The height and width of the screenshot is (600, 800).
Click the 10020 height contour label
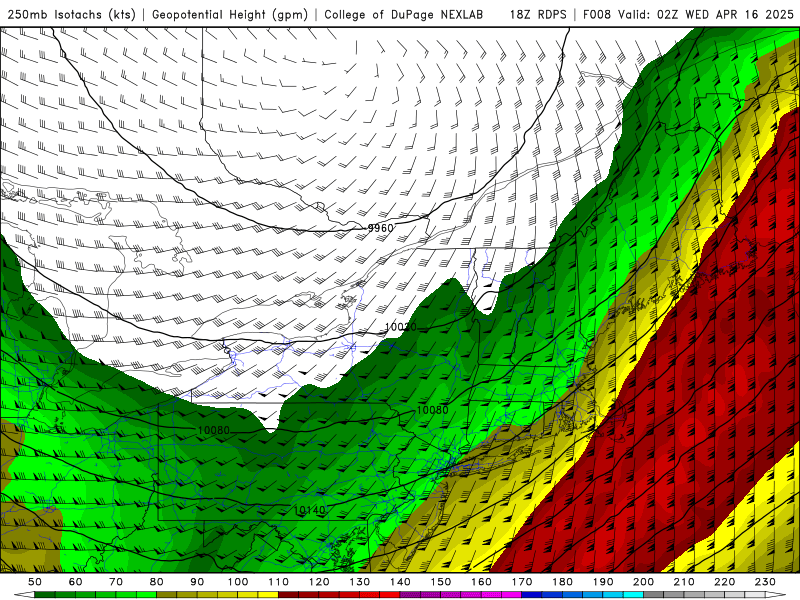401,327
